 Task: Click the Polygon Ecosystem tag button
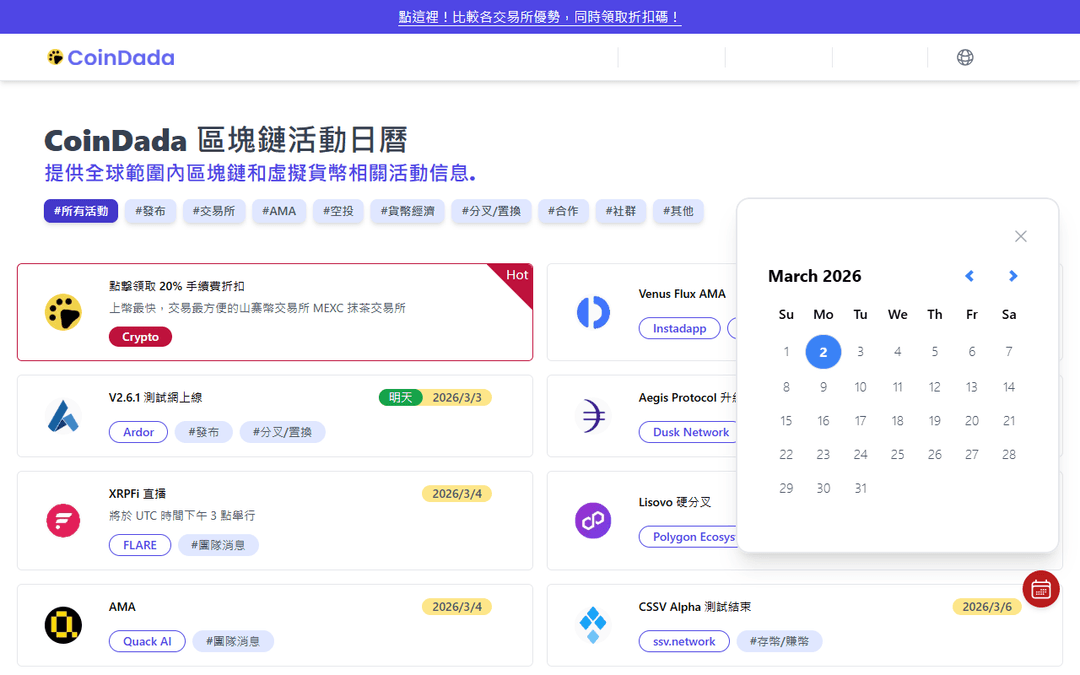(689, 537)
